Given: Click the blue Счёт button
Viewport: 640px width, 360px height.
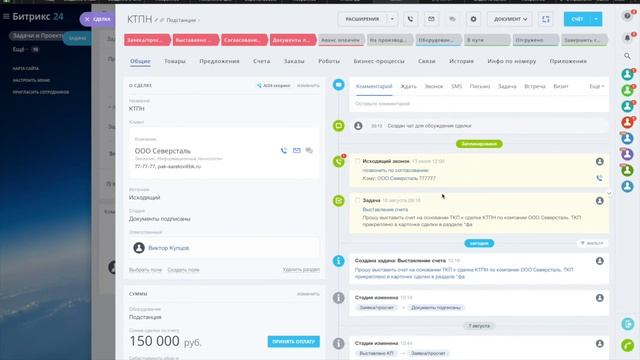Looking at the screenshot, I should (577, 19).
